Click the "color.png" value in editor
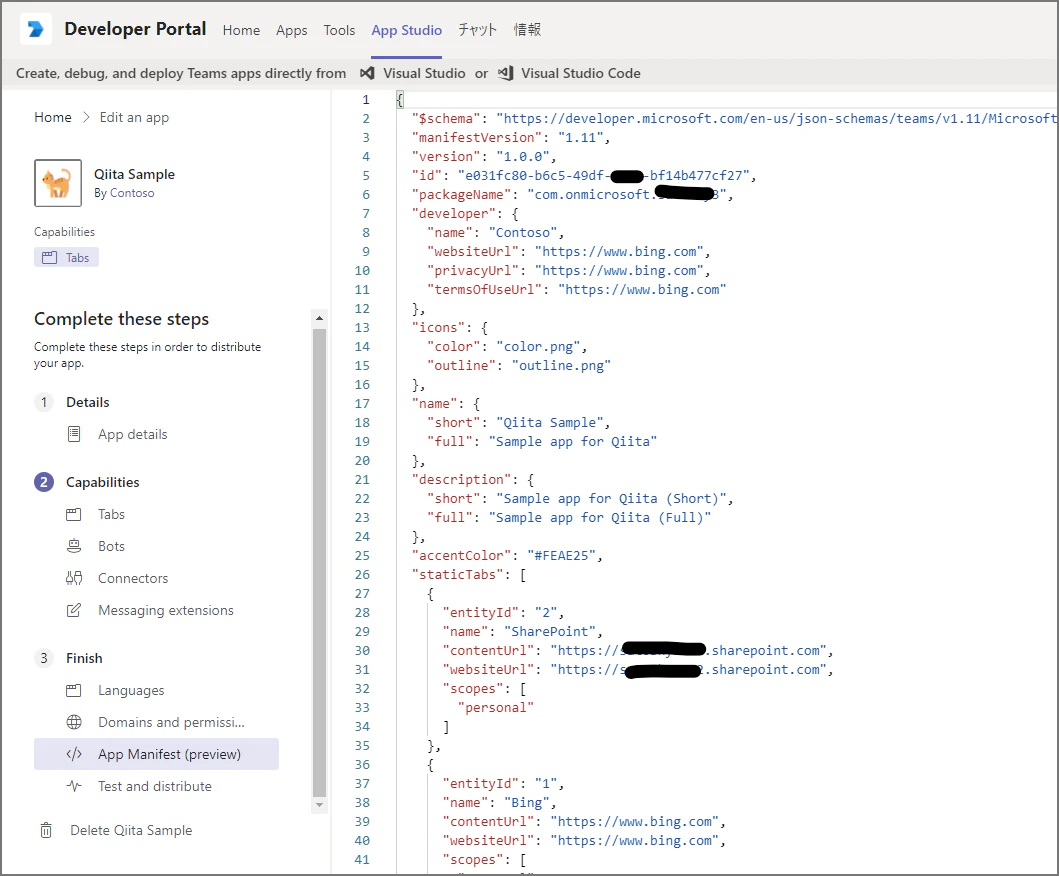The height and width of the screenshot is (876, 1059). [x=538, y=346]
